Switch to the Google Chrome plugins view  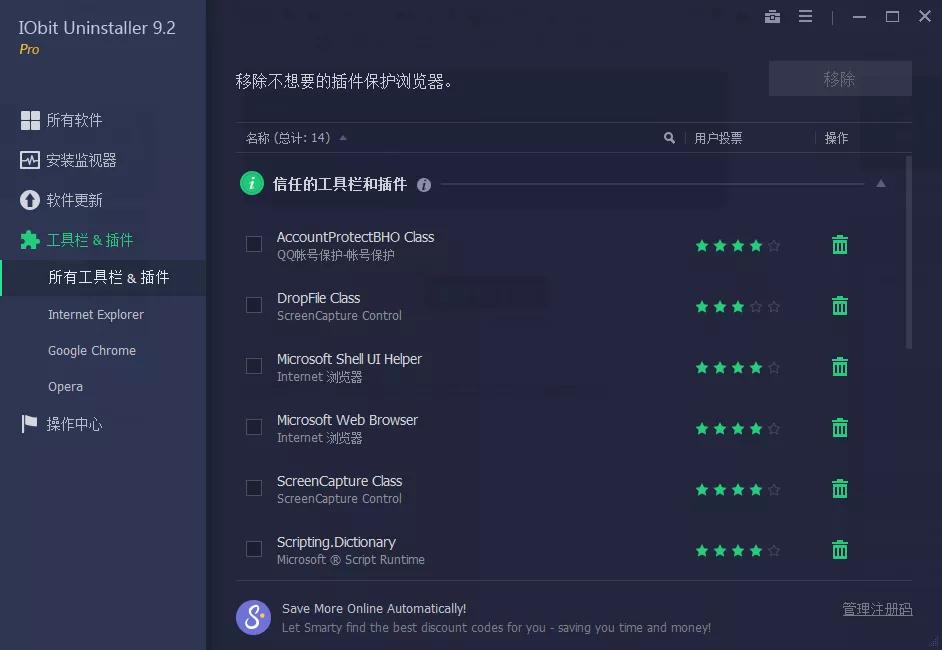coord(92,350)
